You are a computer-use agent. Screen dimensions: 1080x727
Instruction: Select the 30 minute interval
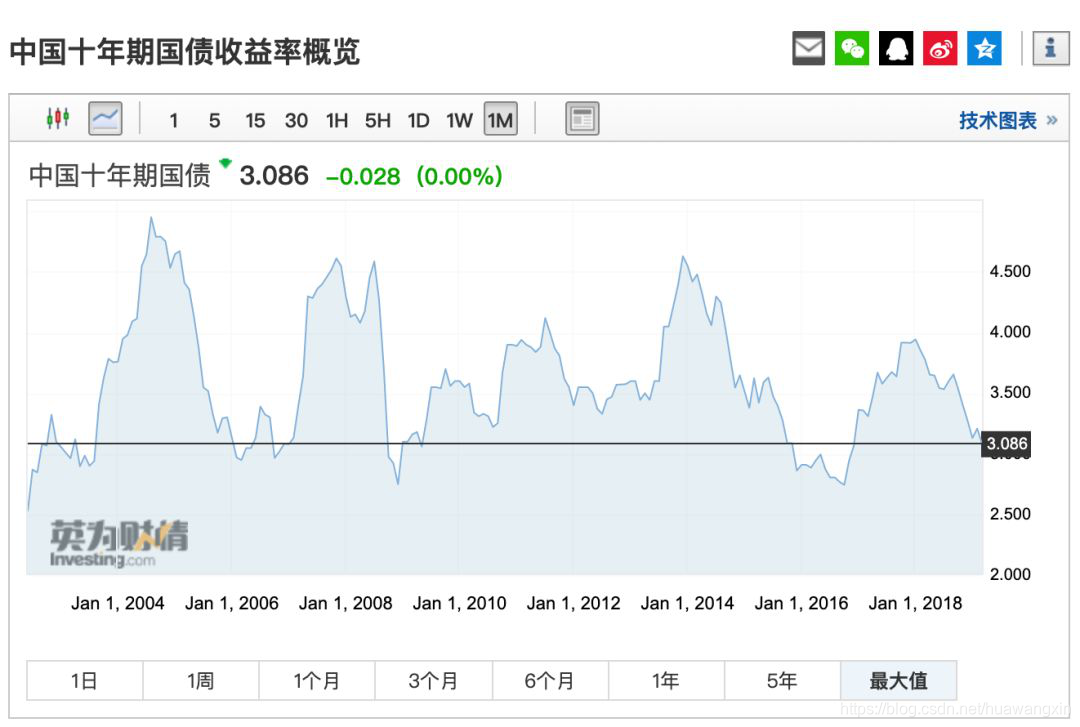coord(296,121)
